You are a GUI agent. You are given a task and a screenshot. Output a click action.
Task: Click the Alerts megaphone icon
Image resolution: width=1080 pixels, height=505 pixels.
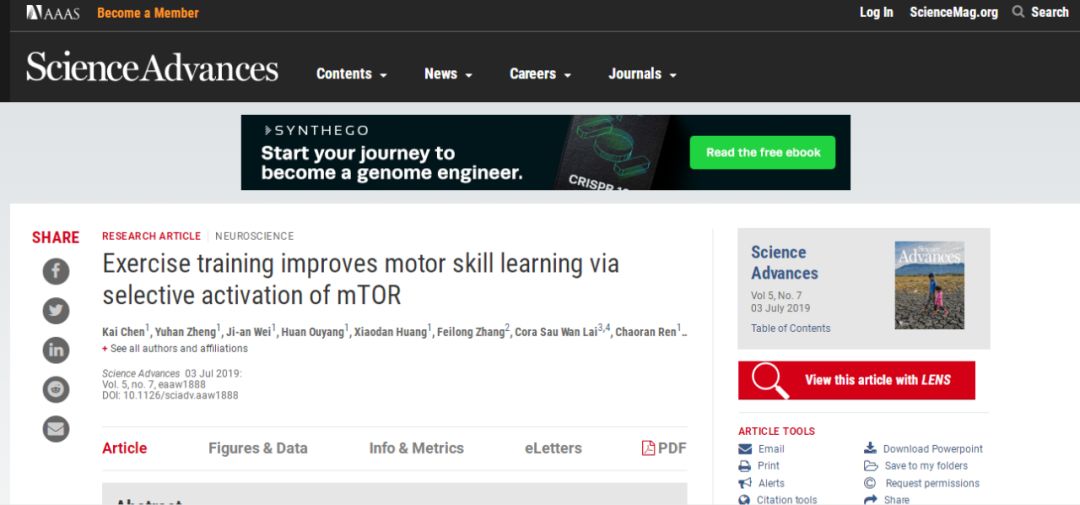[x=745, y=483]
